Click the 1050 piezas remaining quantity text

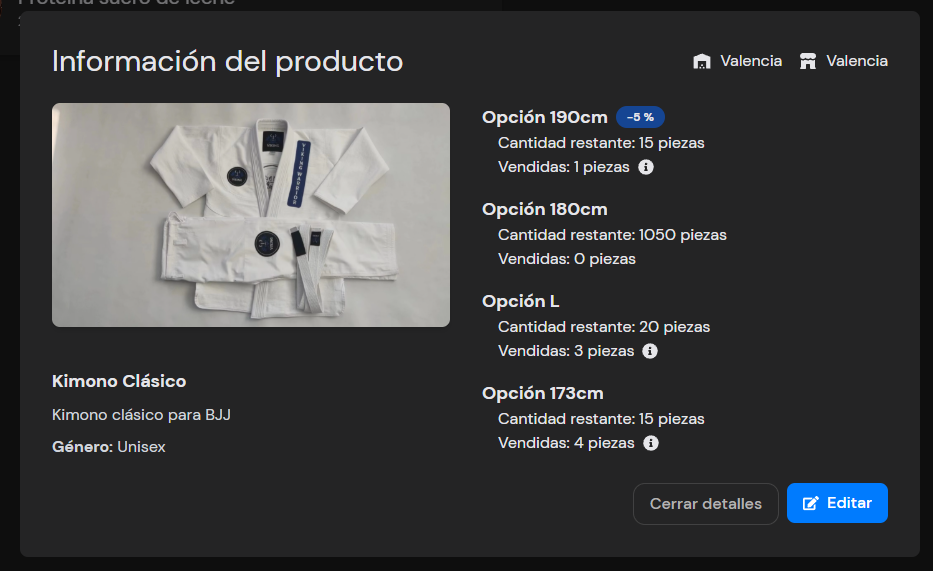coord(682,235)
